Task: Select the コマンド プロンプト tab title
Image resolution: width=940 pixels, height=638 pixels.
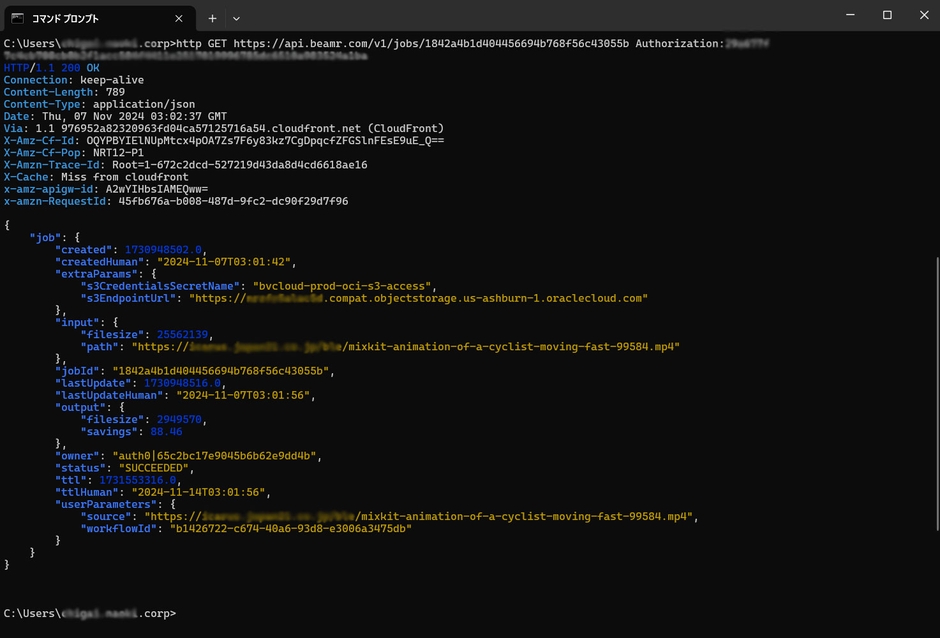Action: [x=67, y=18]
